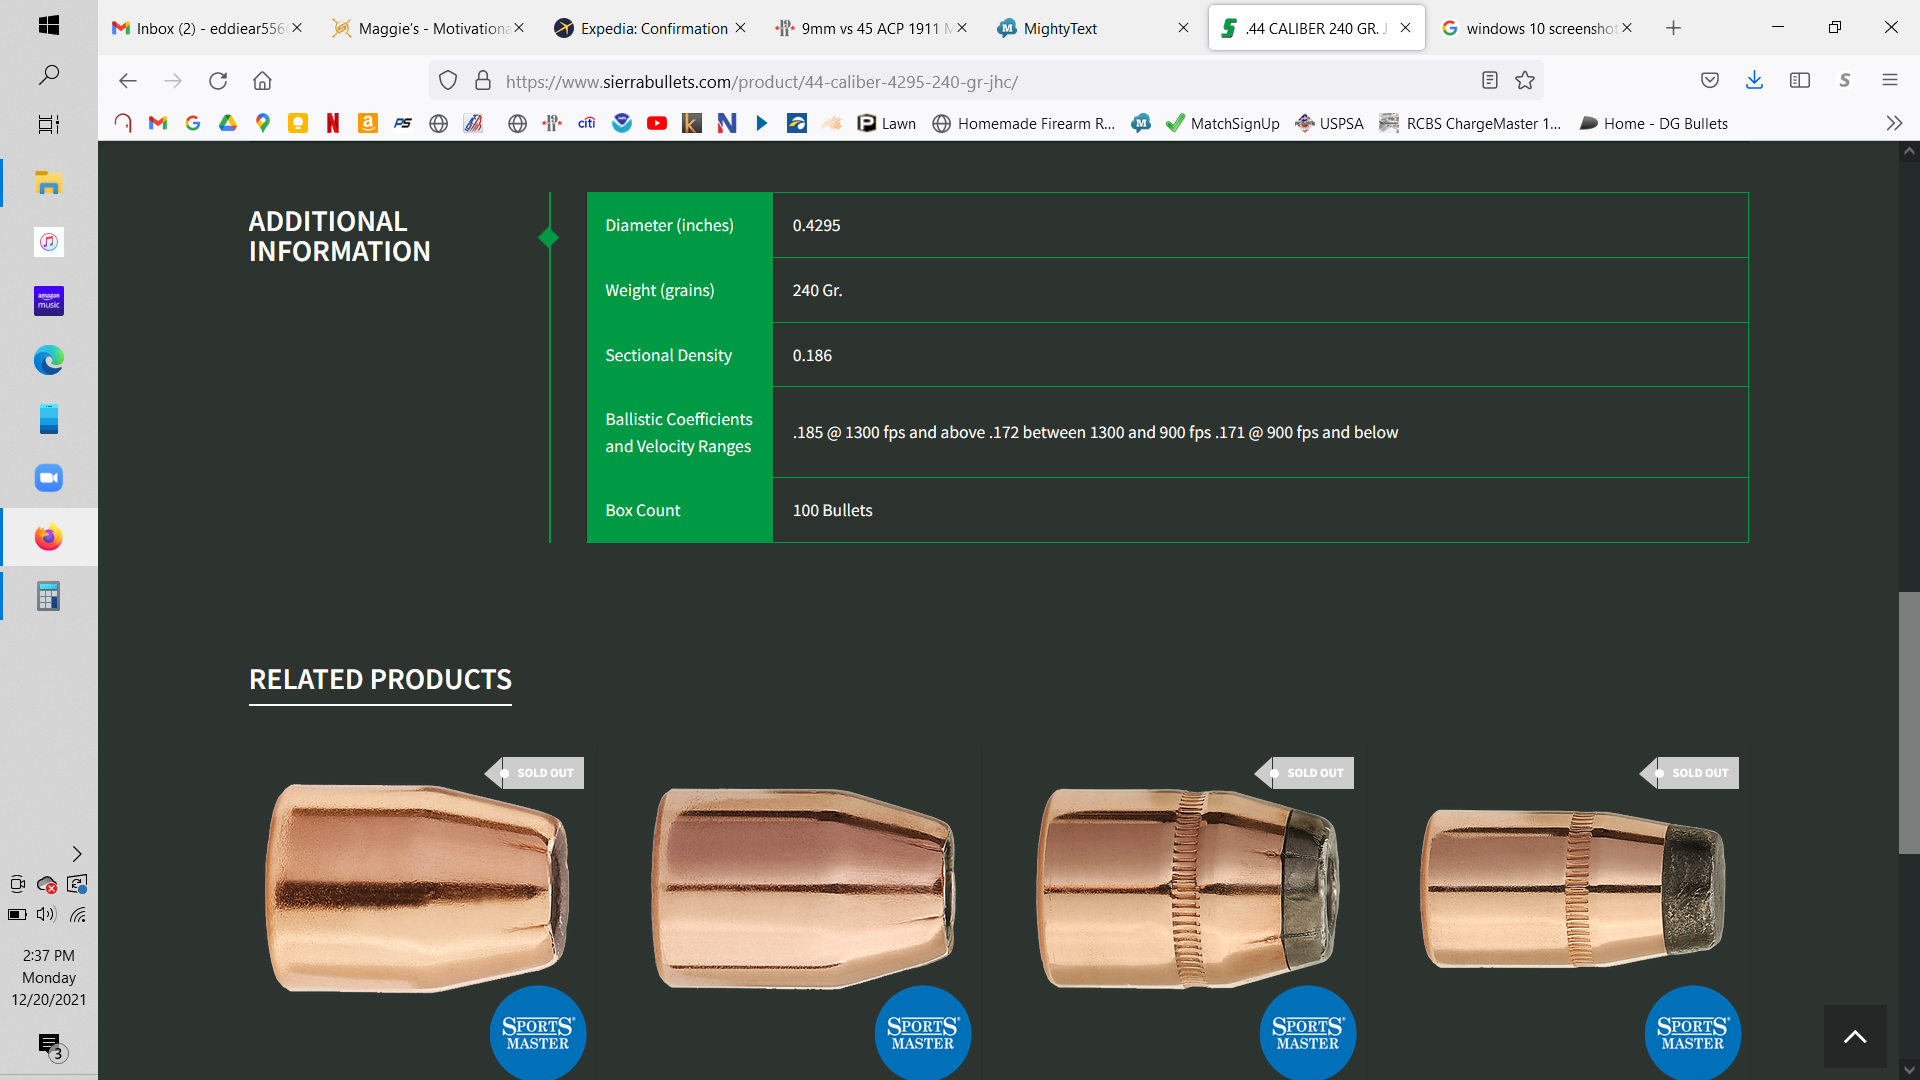
Task: Open Task View on the taskbar
Action: click(x=48, y=124)
